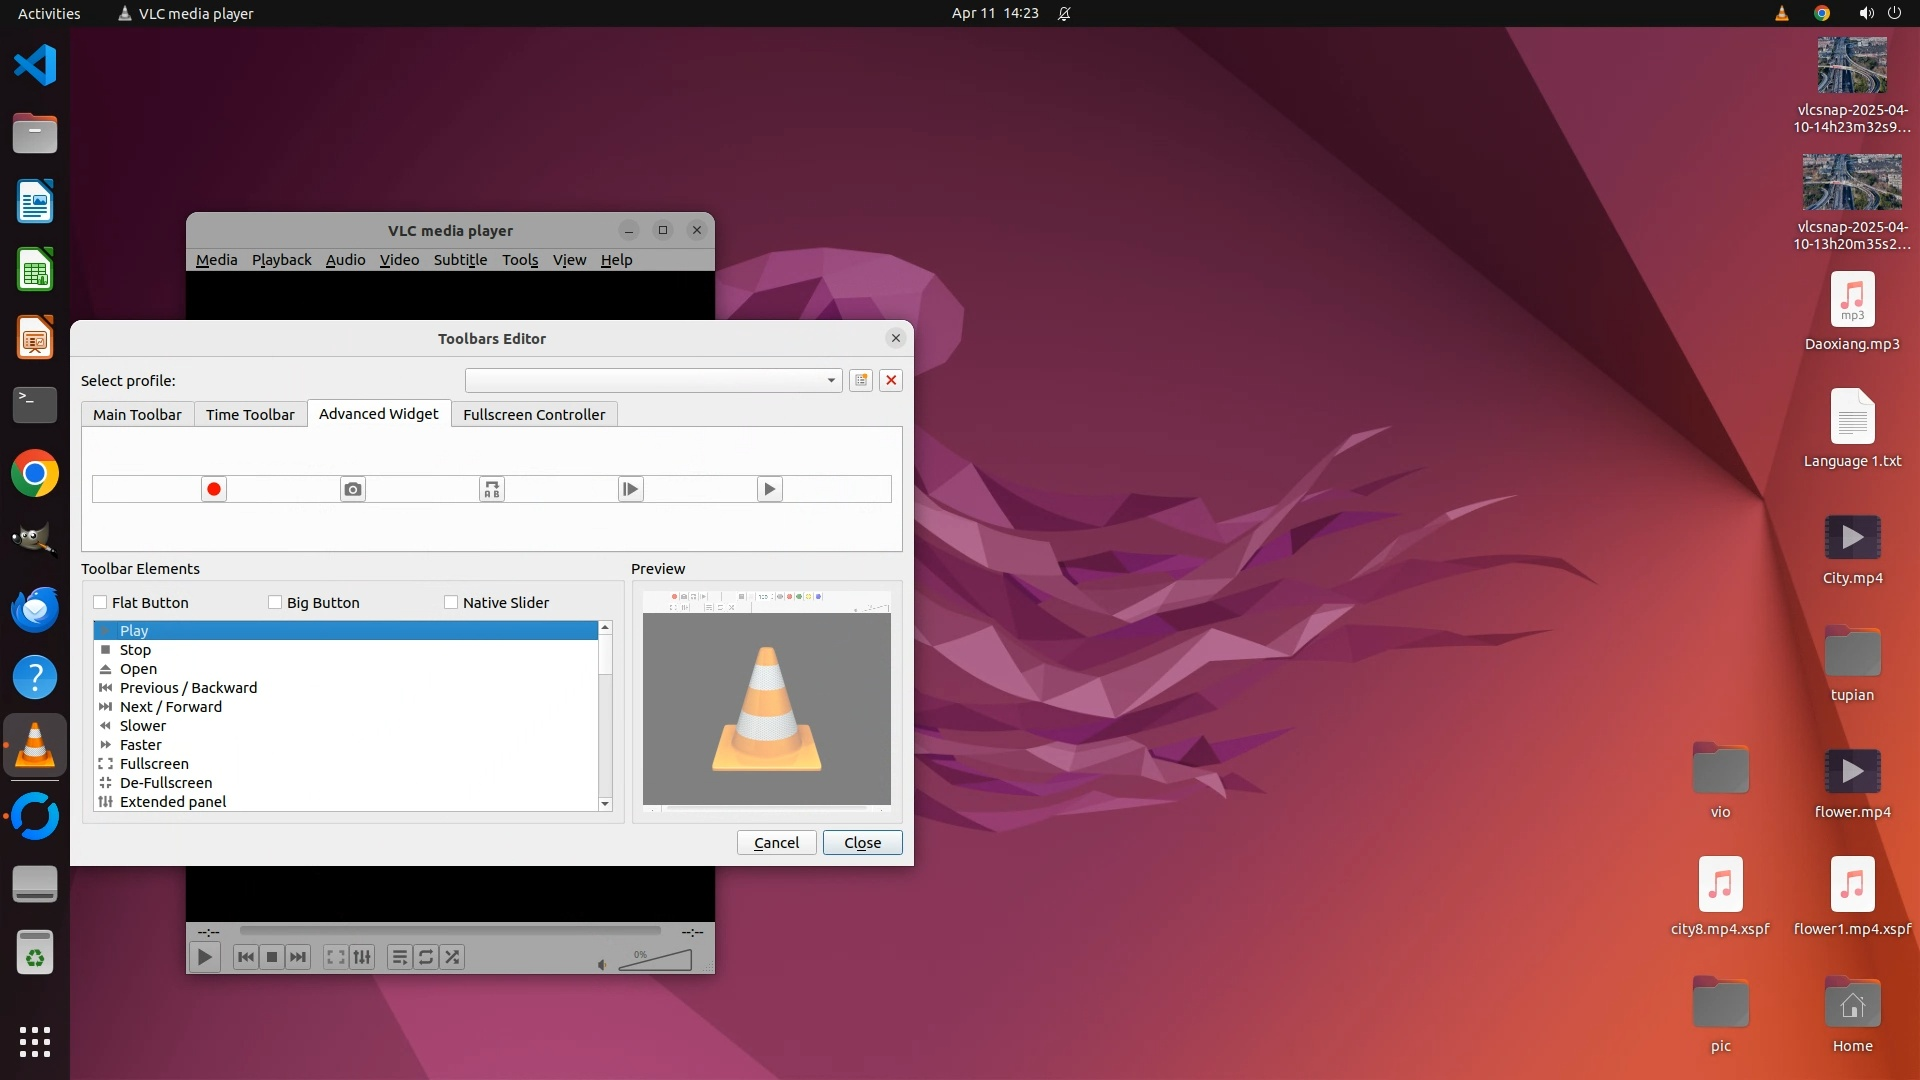Enable the Flat Button checkbox
Screen dimensions: 1920x1080
pos(100,602)
